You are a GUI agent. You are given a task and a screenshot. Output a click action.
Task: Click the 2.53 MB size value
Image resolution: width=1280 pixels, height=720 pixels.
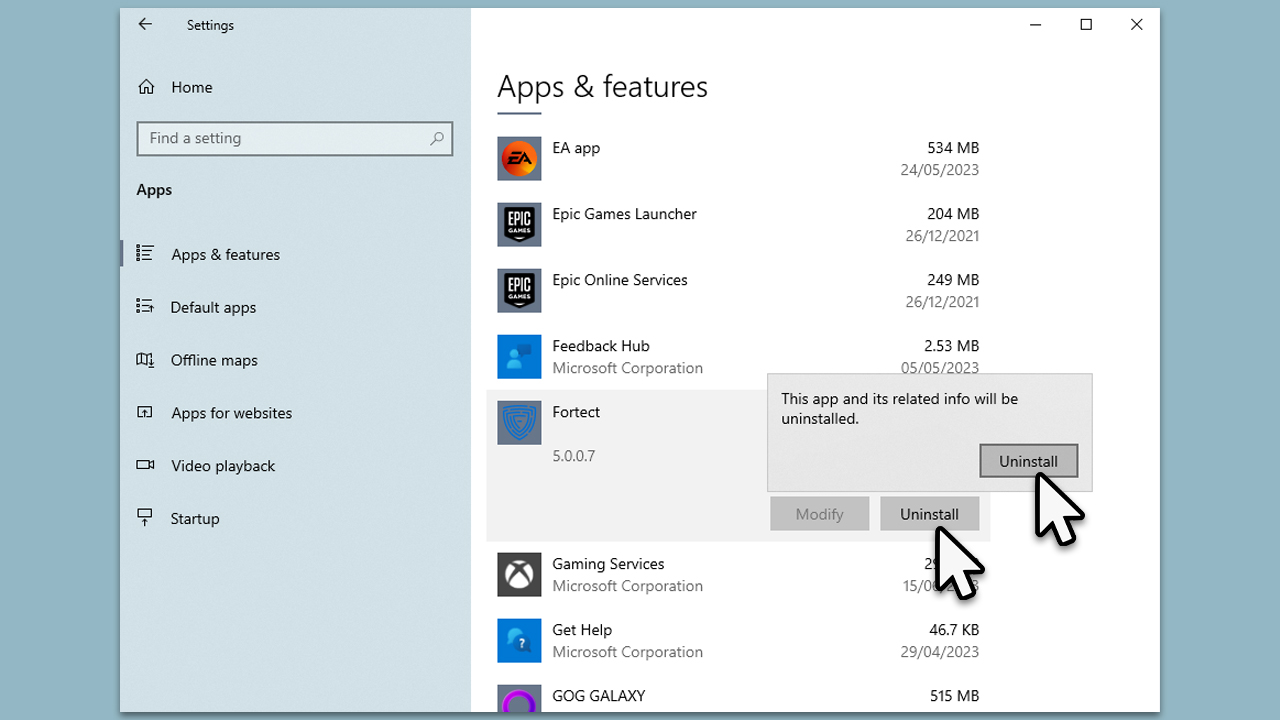pyautogui.click(x=951, y=346)
